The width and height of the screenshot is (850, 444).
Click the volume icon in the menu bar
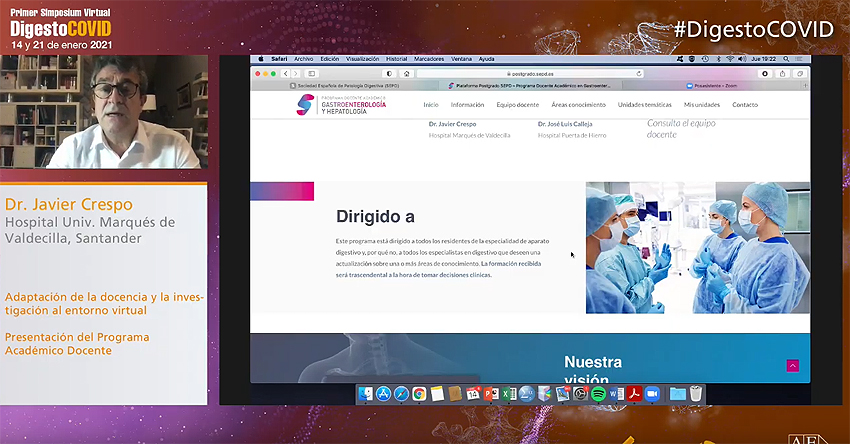click(742, 59)
